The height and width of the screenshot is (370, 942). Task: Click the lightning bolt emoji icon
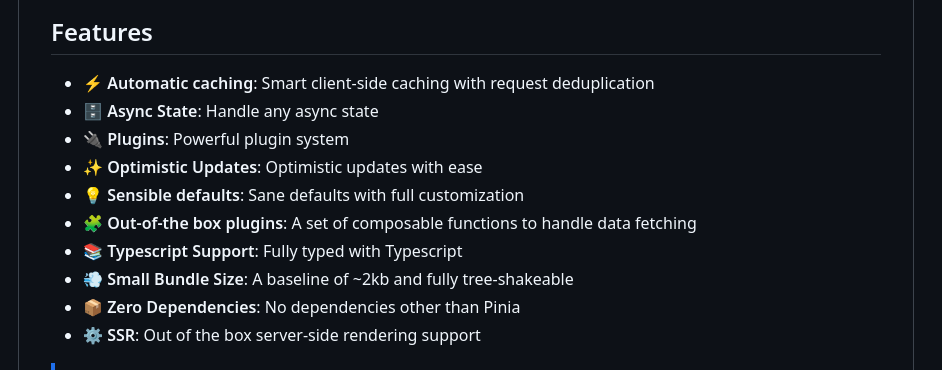click(x=93, y=83)
